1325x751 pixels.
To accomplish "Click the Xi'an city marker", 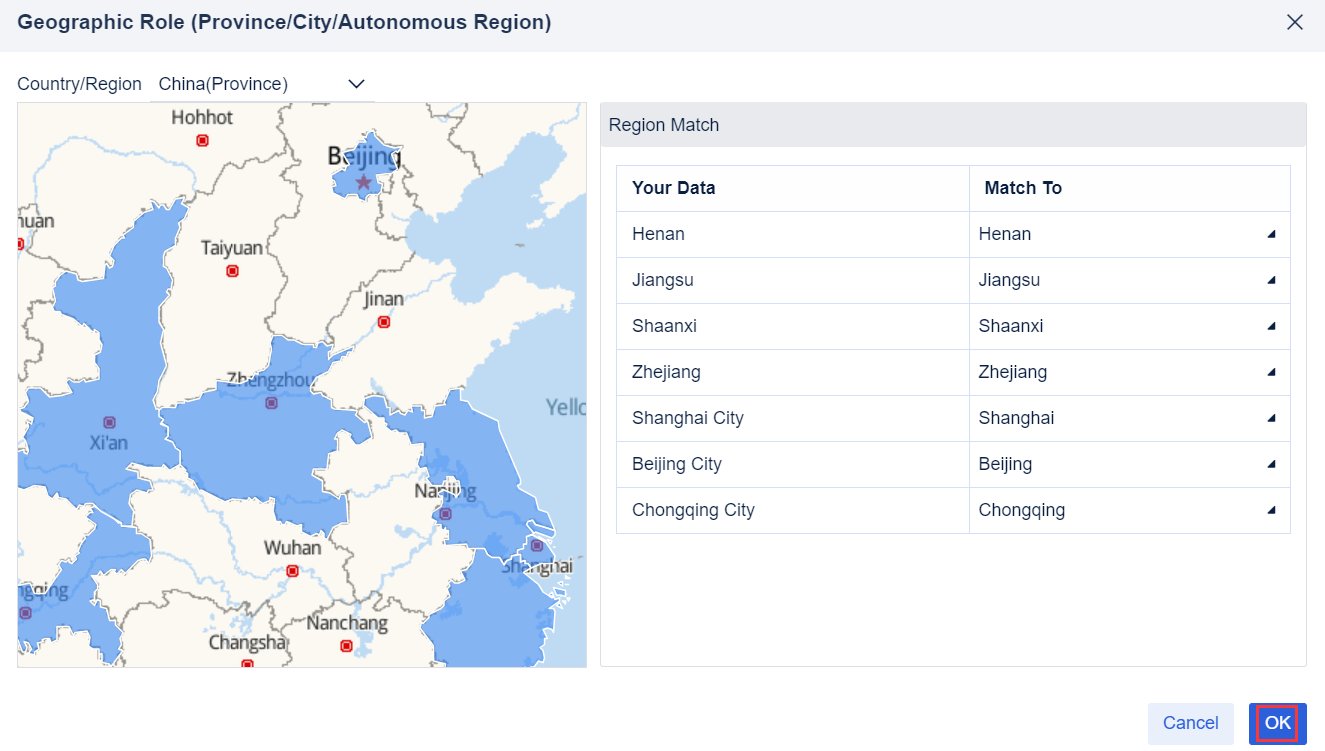I will click(109, 422).
